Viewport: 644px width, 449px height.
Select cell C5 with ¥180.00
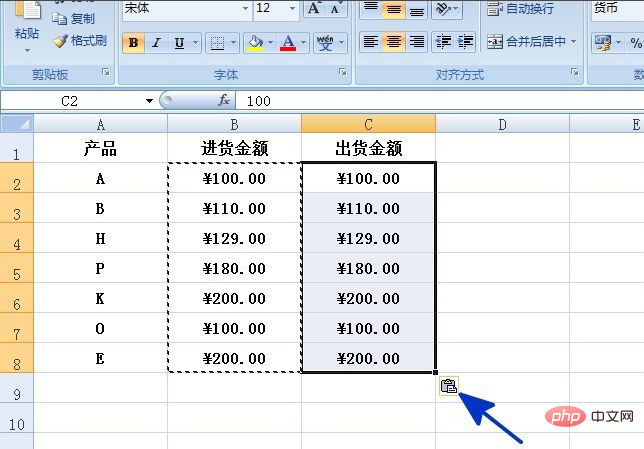pos(368,268)
